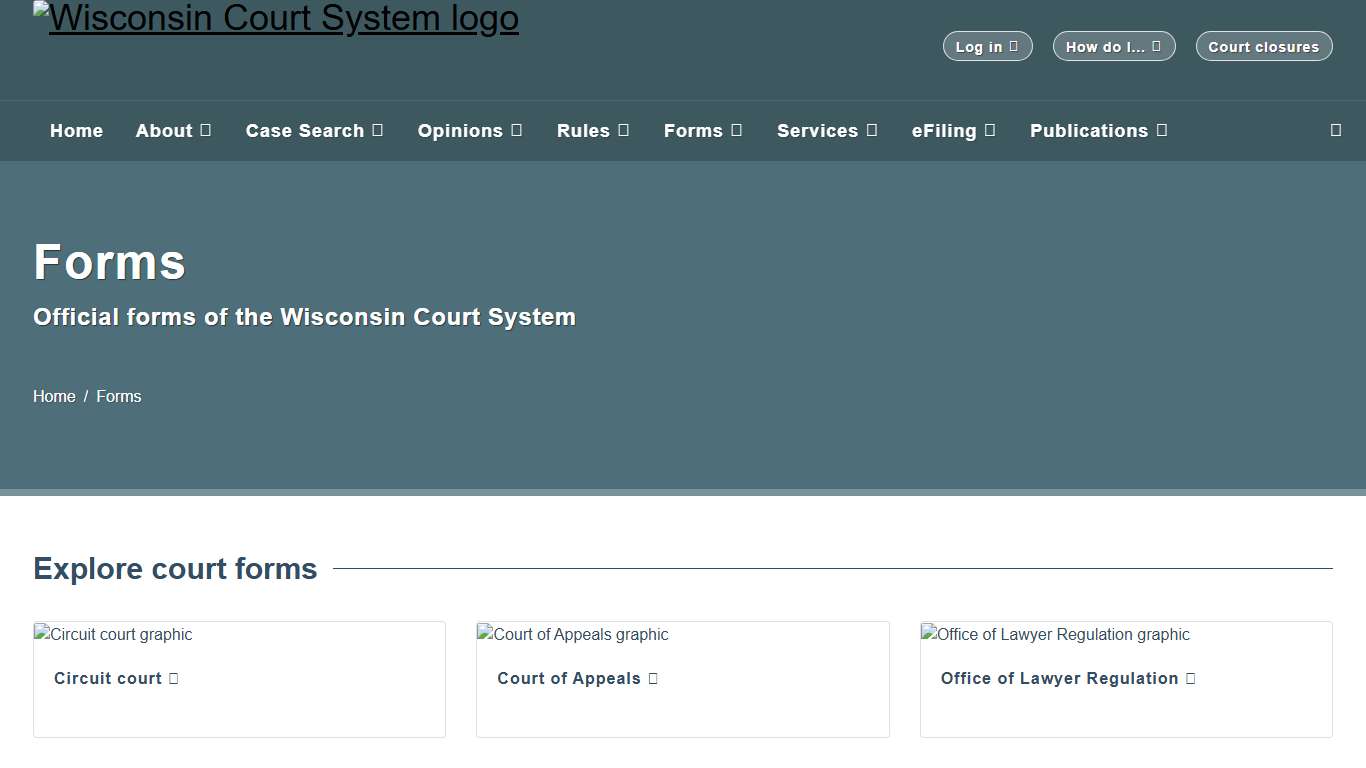Image resolution: width=1366 pixels, height=768 pixels.
Task: Open the How do I... menu
Action: pos(1113,45)
